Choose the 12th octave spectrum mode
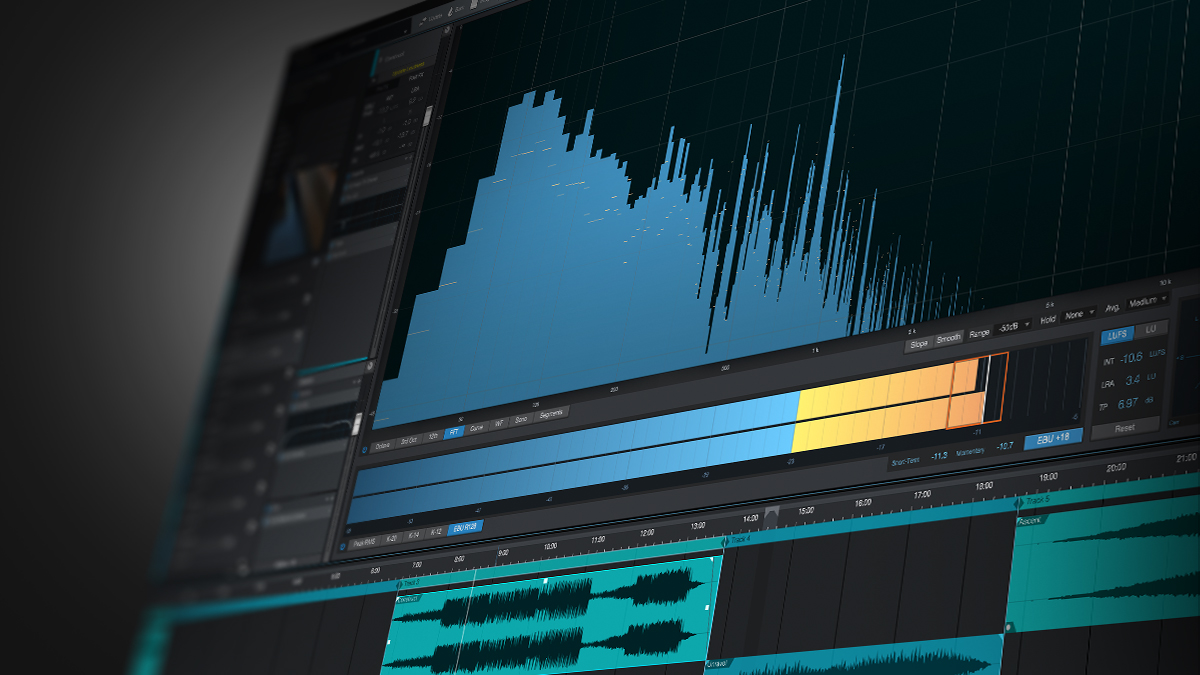1200x675 pixels. coord(433,436)
